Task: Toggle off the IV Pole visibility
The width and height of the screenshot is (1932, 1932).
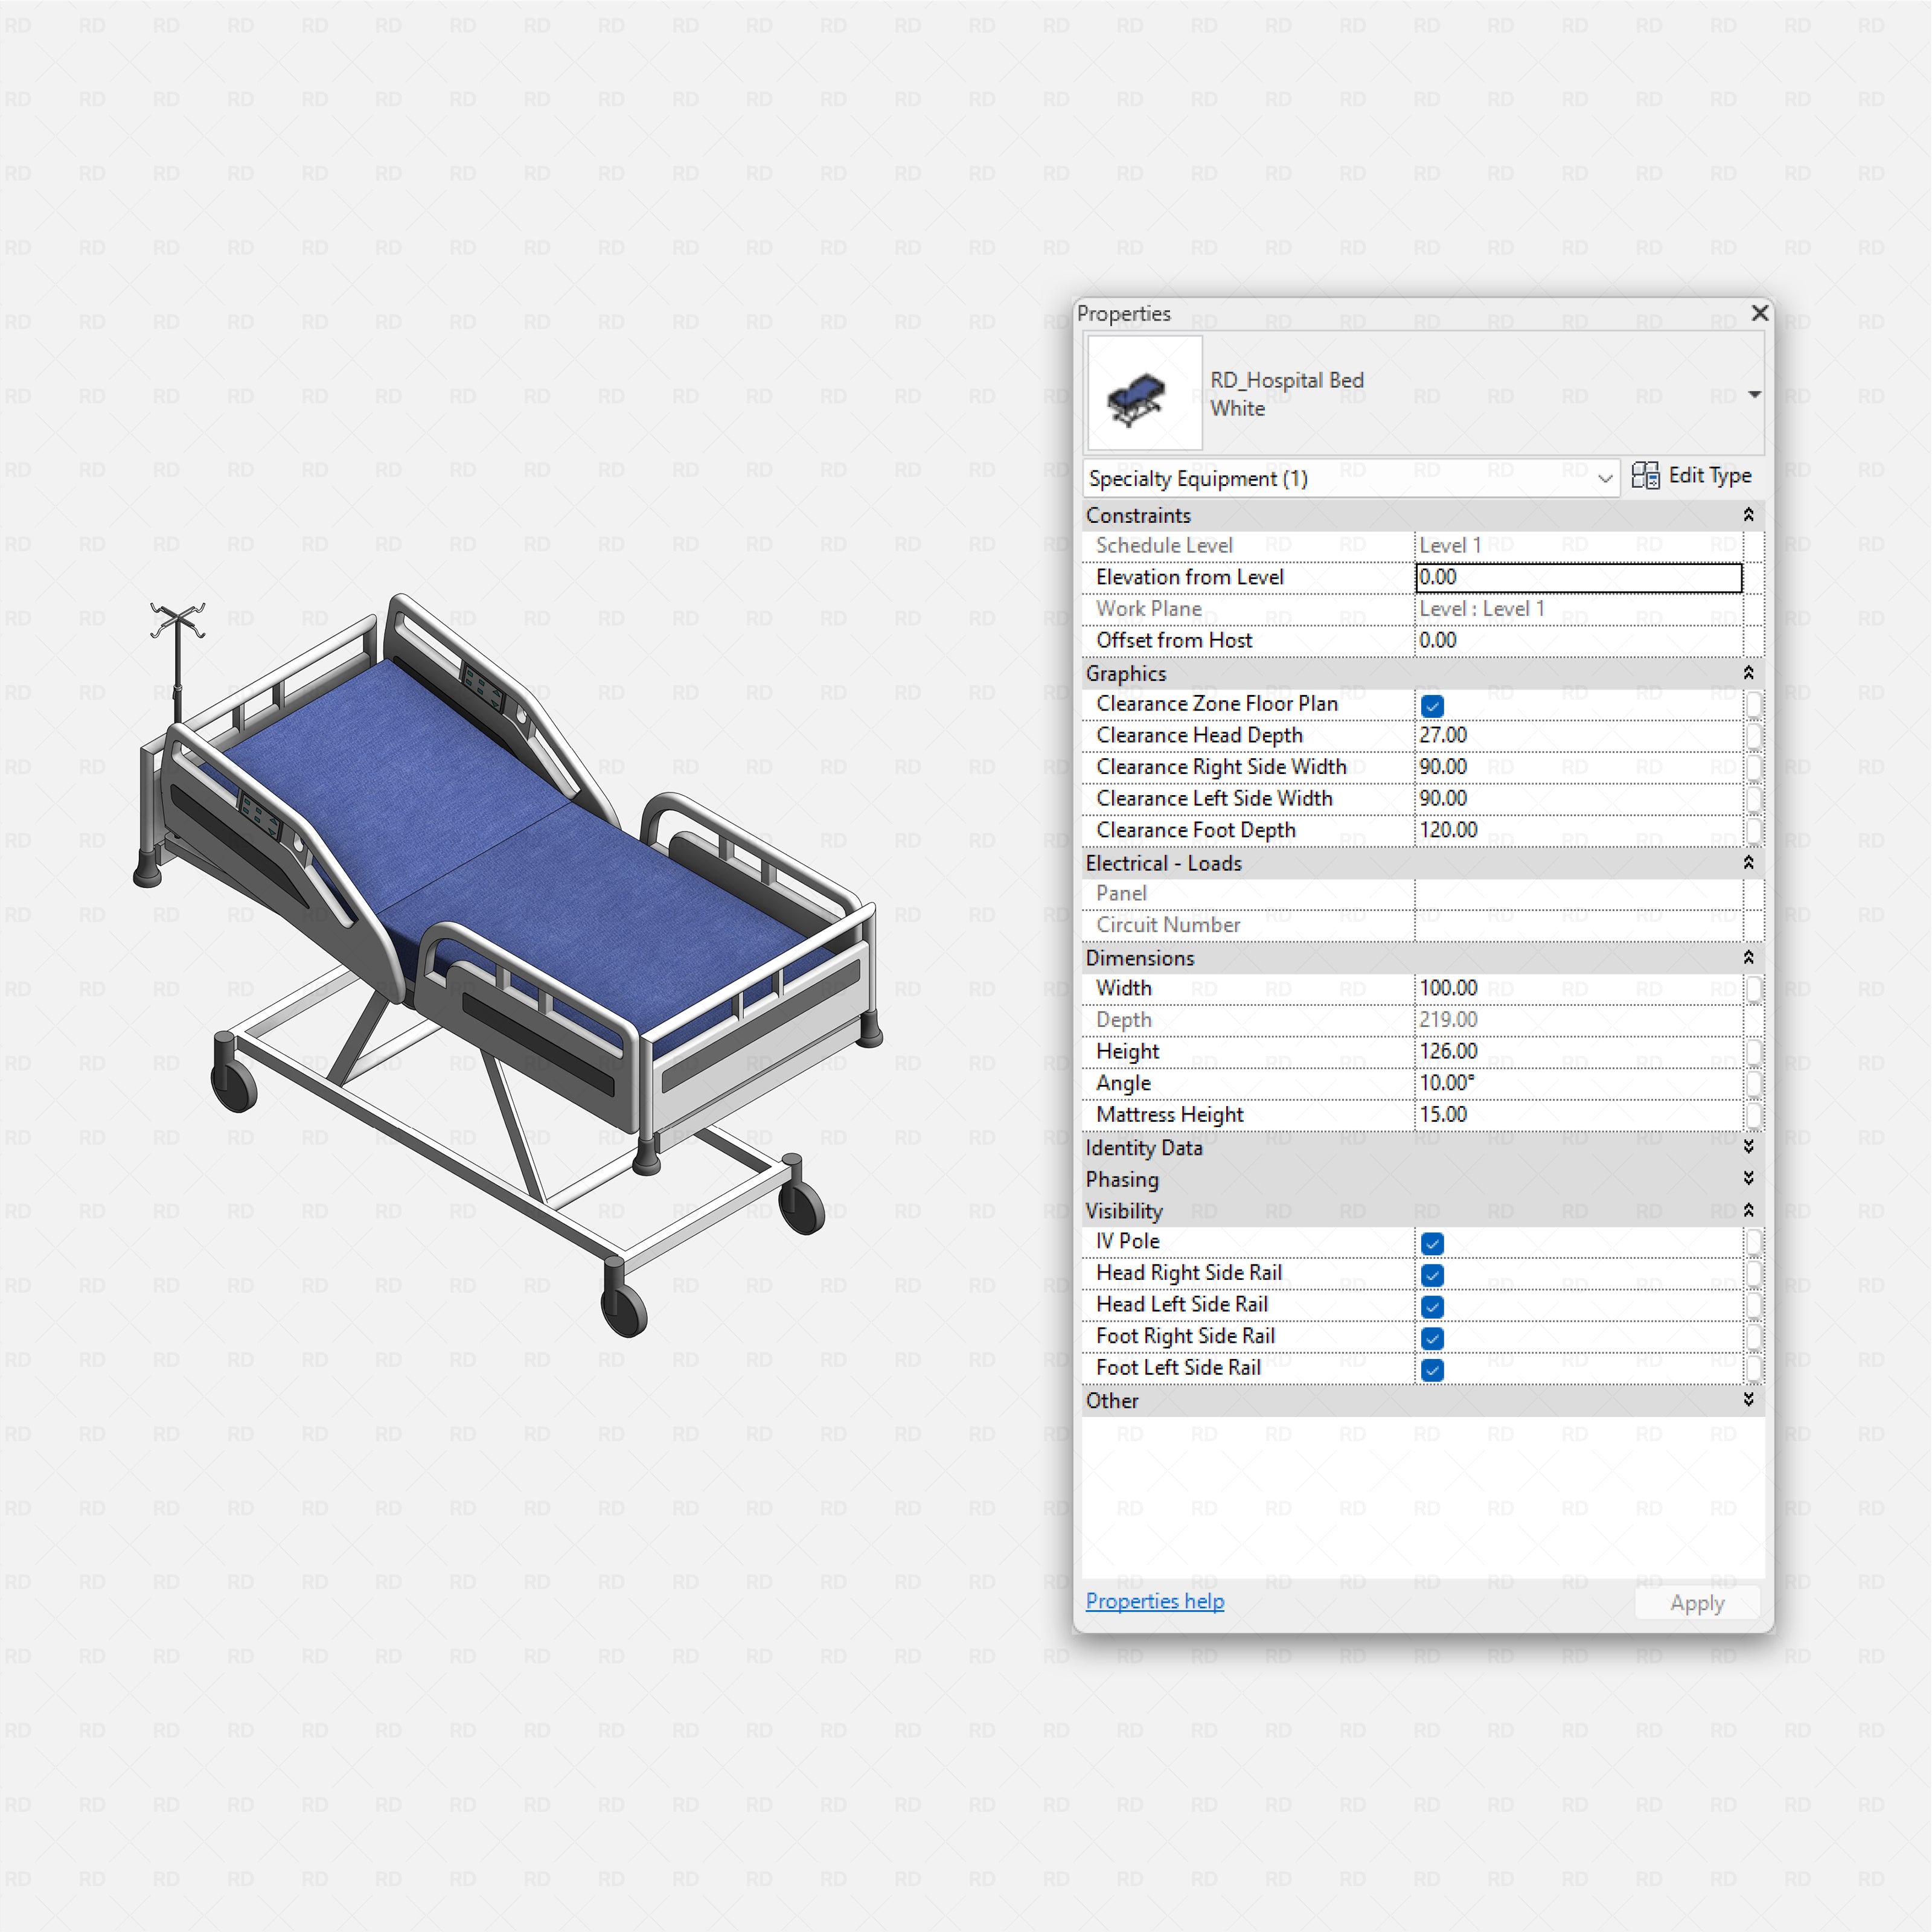Action: (1432, 1243)
